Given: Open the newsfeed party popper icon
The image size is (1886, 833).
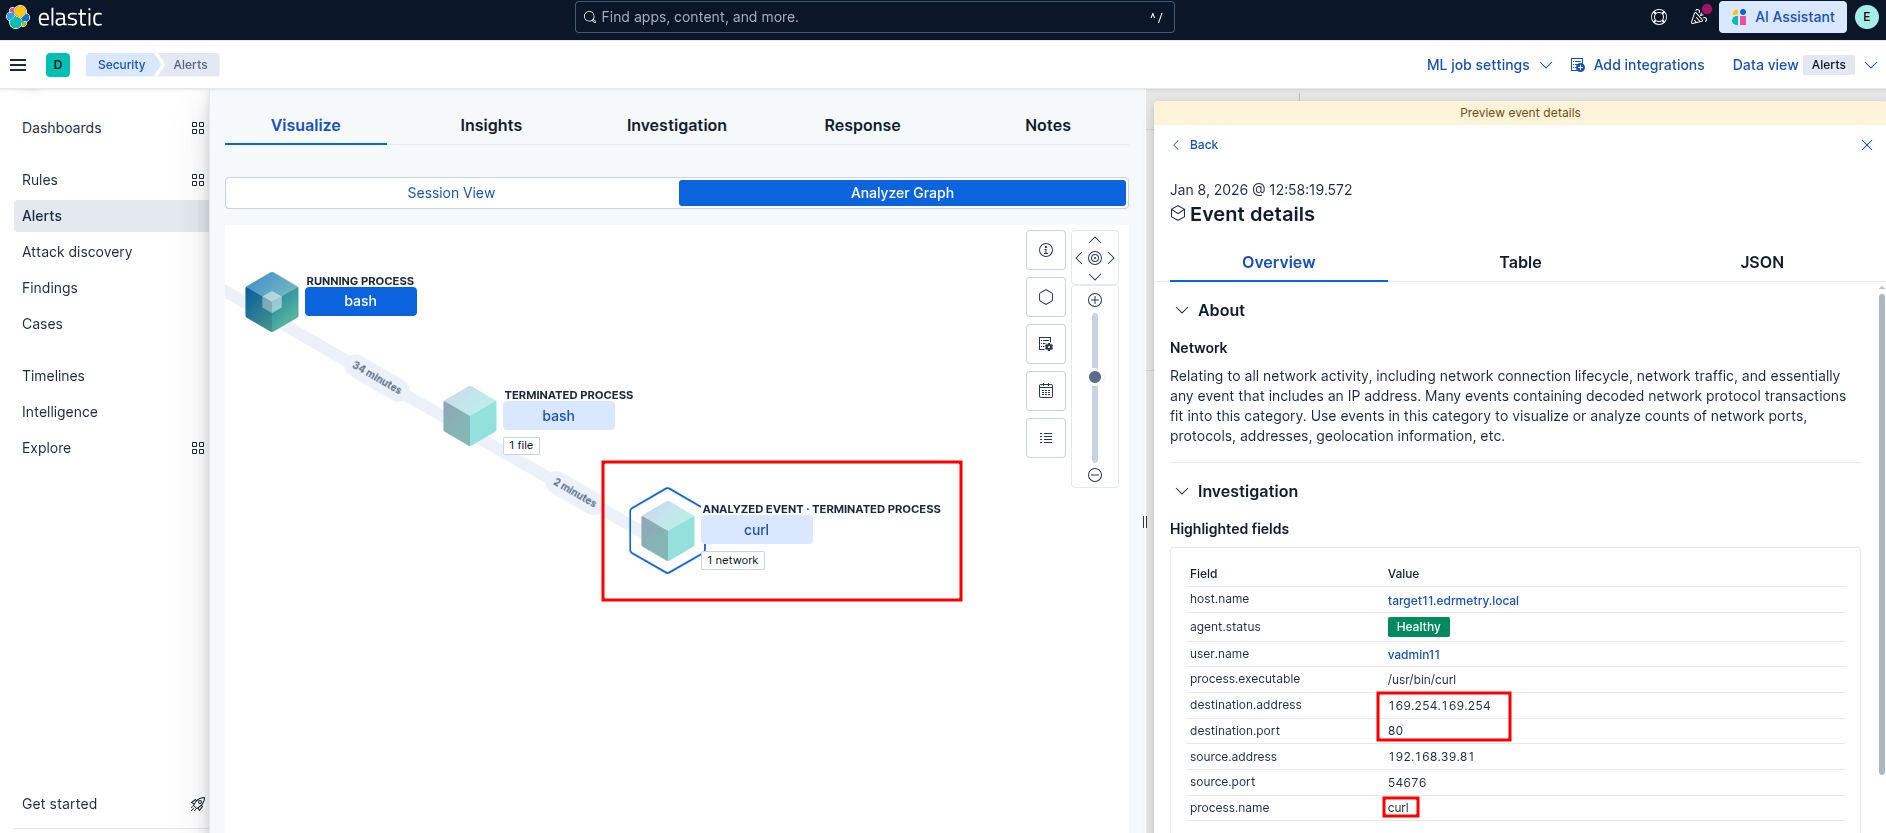Looking at the screenshot, I should 1699,17.
